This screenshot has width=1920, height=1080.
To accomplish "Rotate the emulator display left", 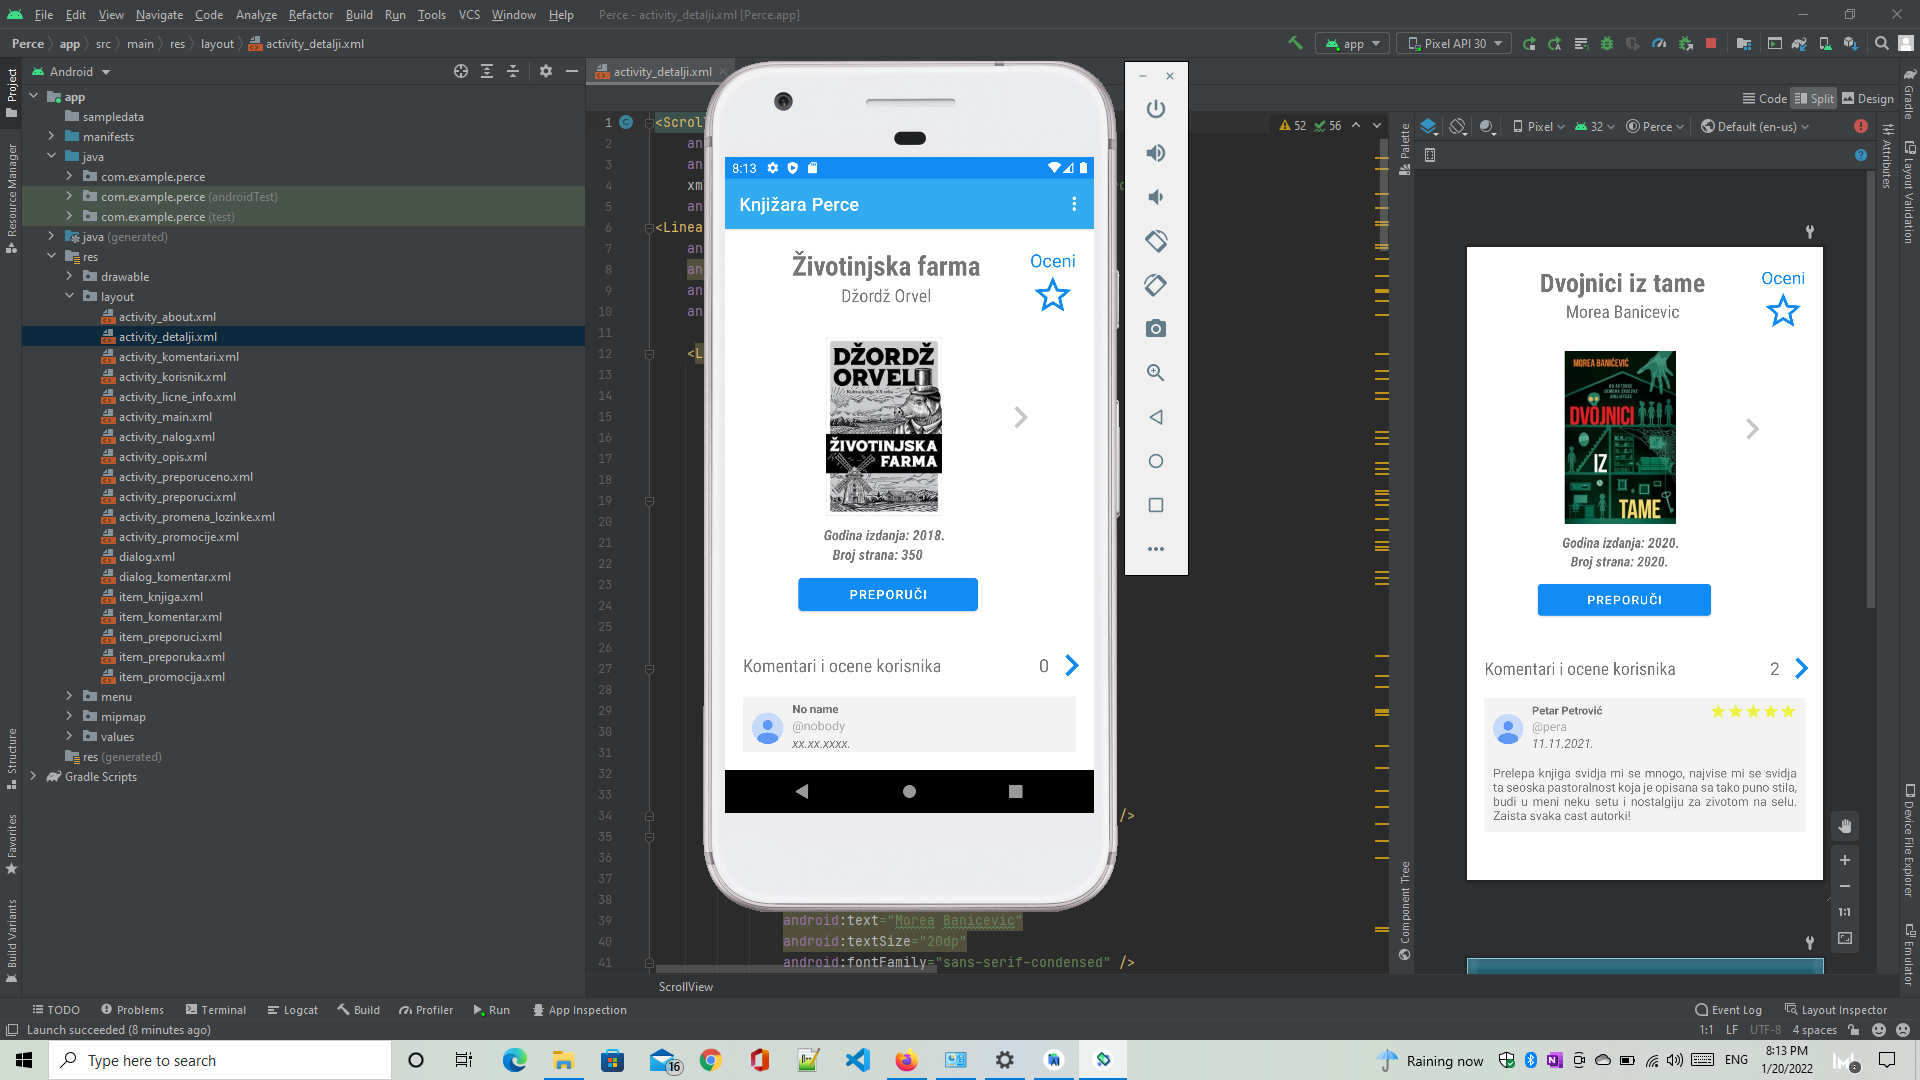I will click(1156, 241).
